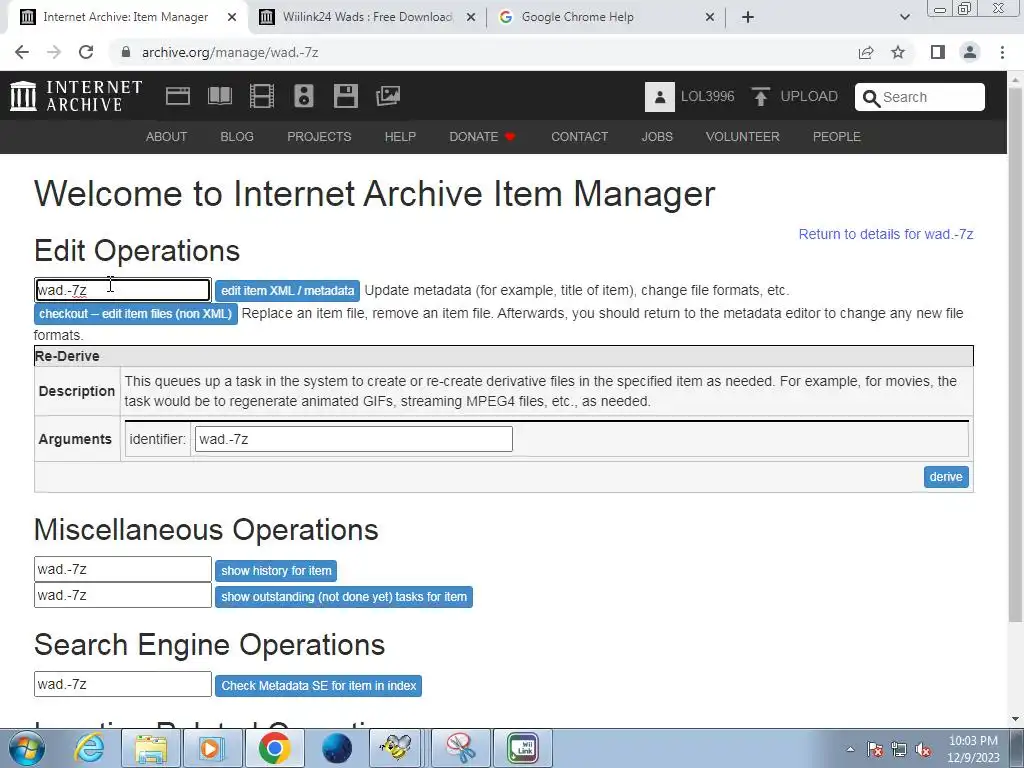The width and height of the screenshot is (1024, 768).
Task: Click the magnifier icon in Search box
Action: (871, 98)
